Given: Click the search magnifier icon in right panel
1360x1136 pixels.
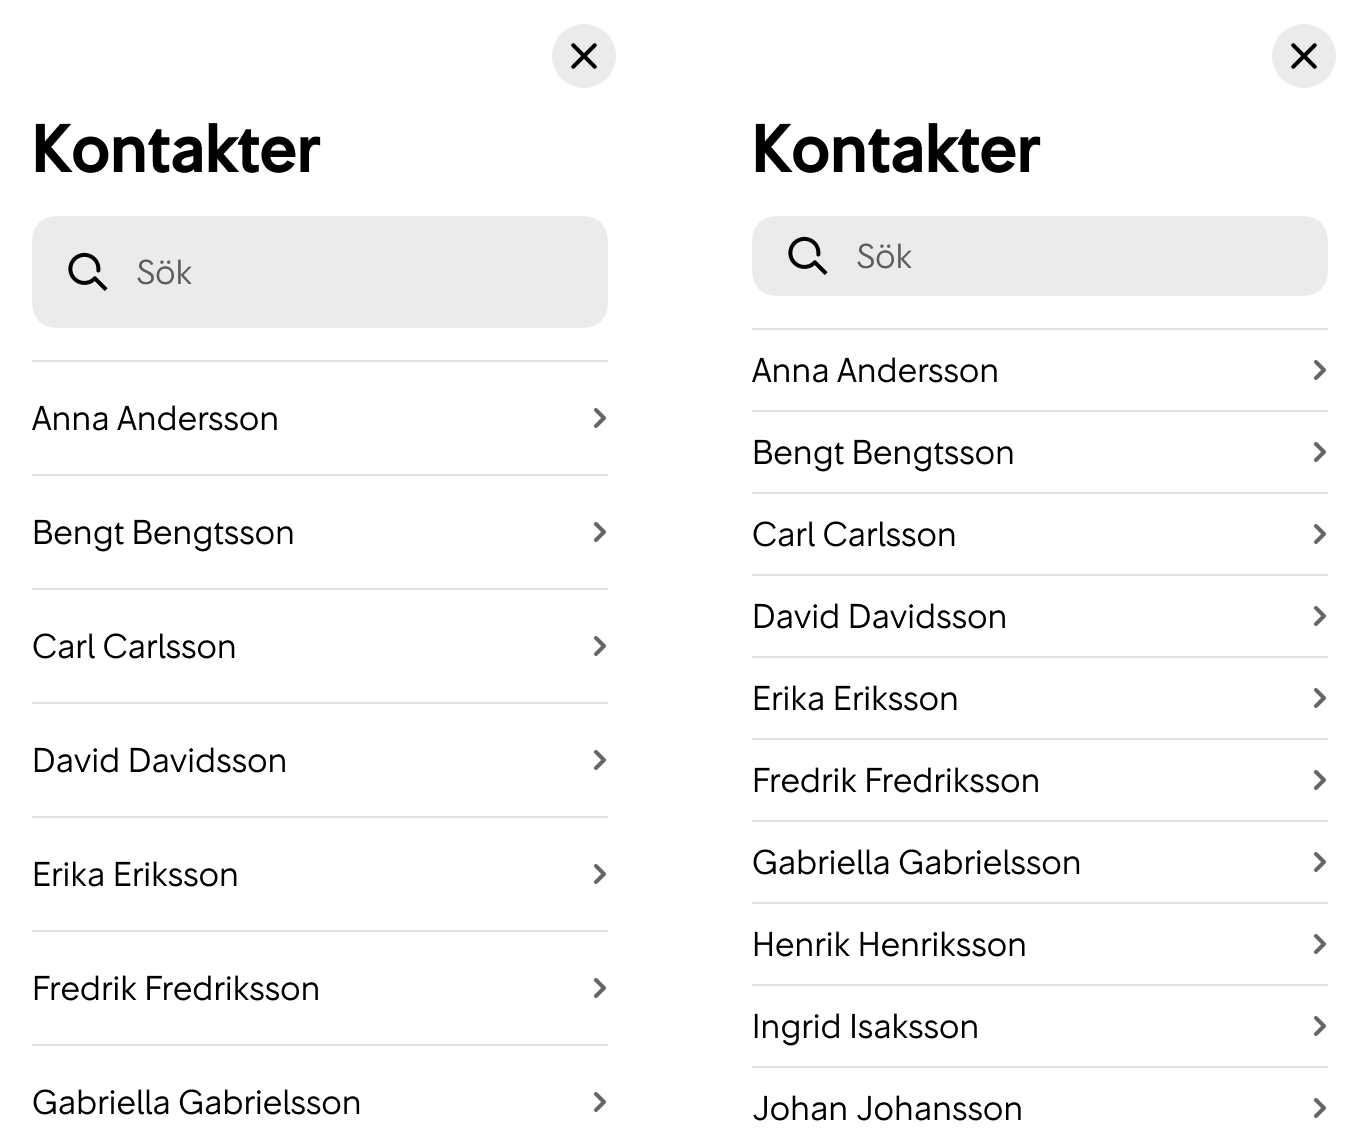Looking at the screenshot, I should tap(806, 256).
